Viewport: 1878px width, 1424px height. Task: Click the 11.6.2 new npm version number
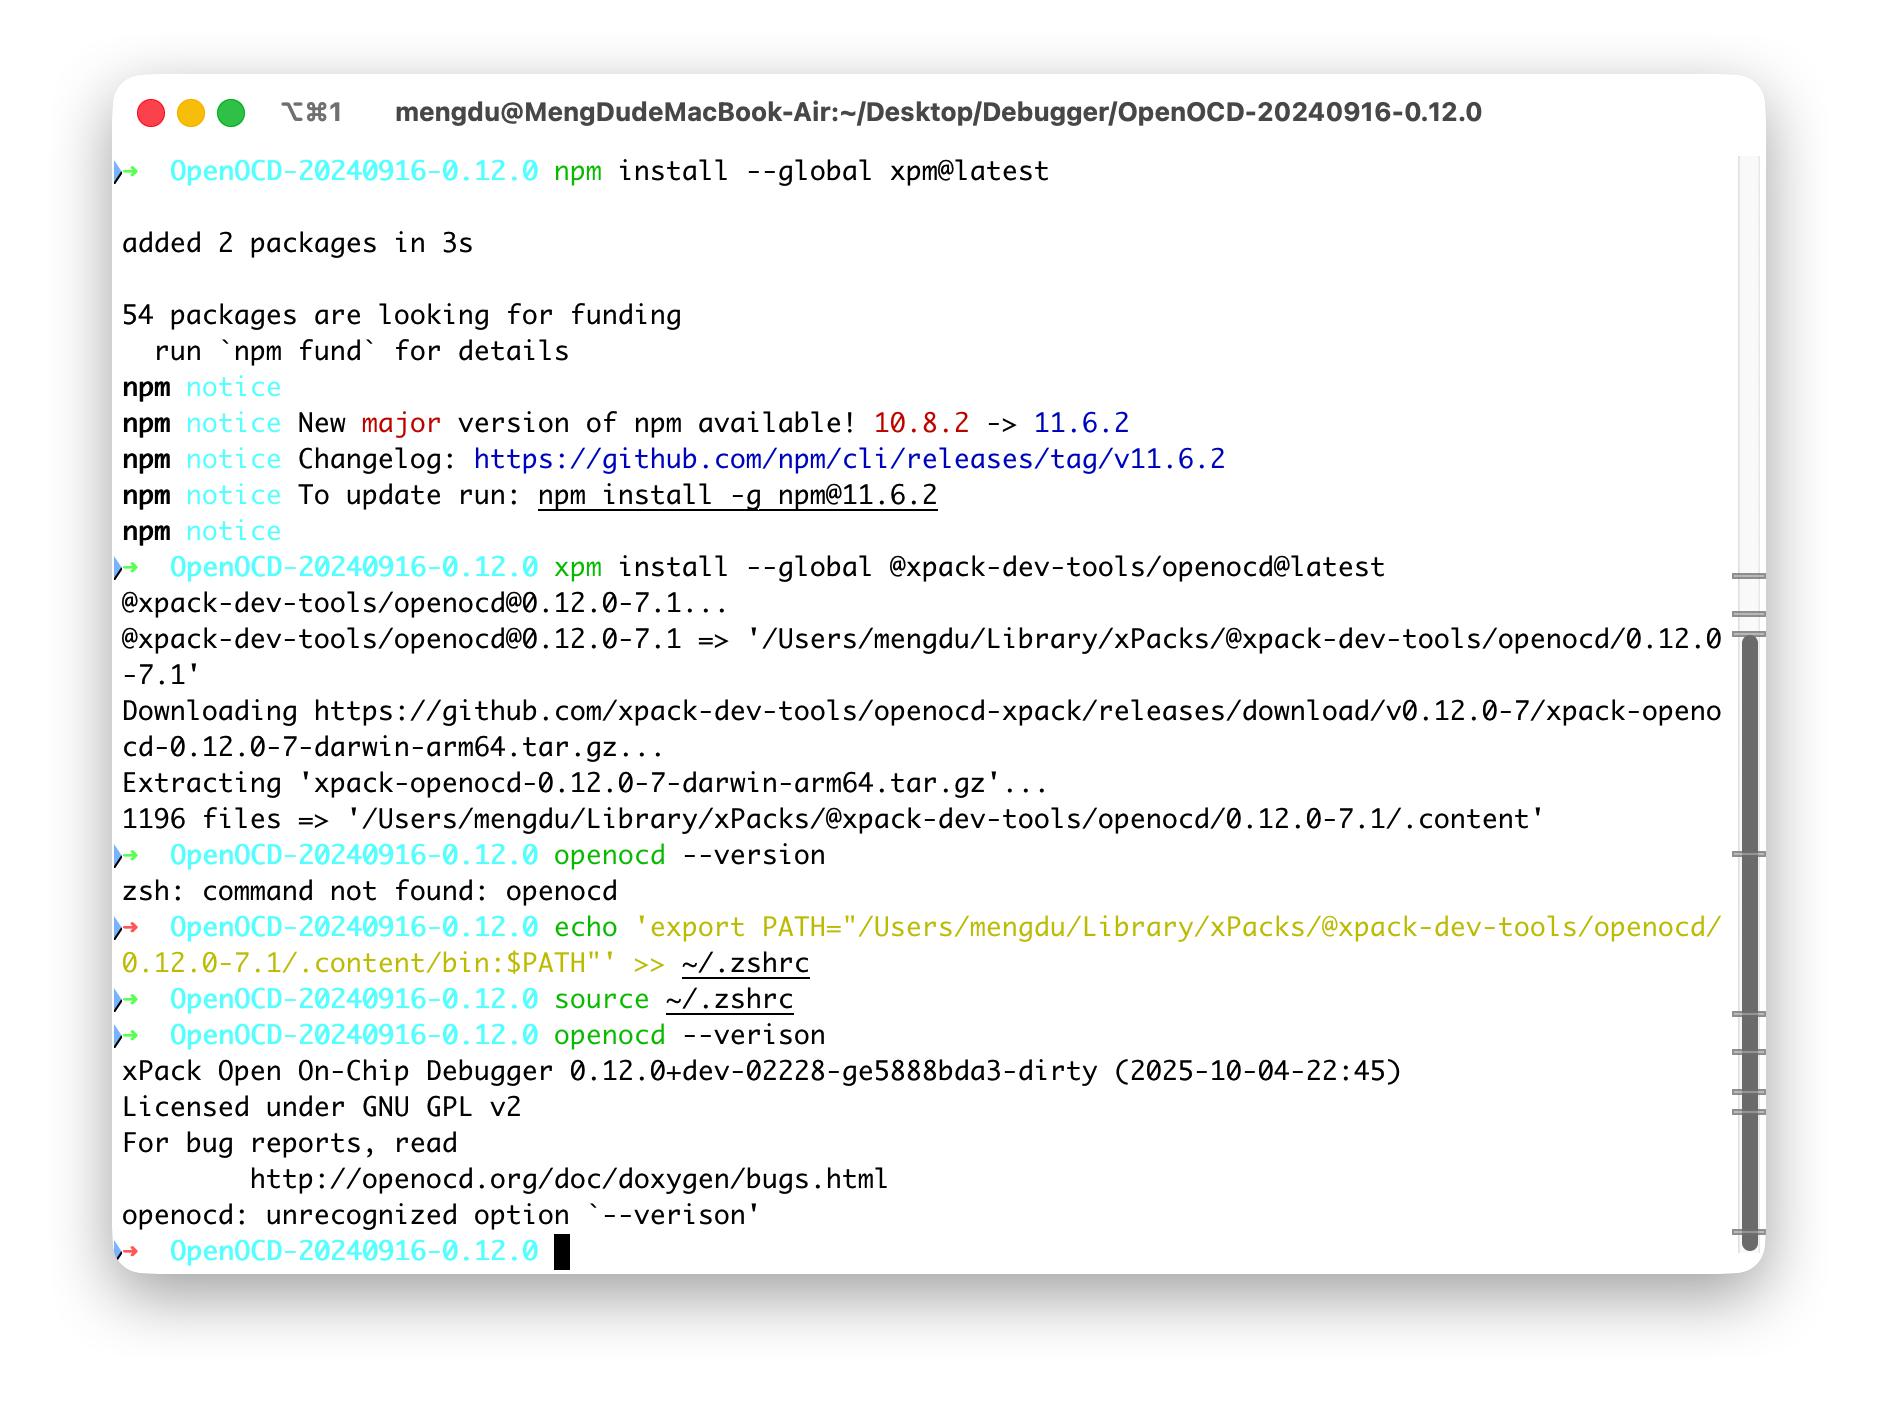(1081, 423)
